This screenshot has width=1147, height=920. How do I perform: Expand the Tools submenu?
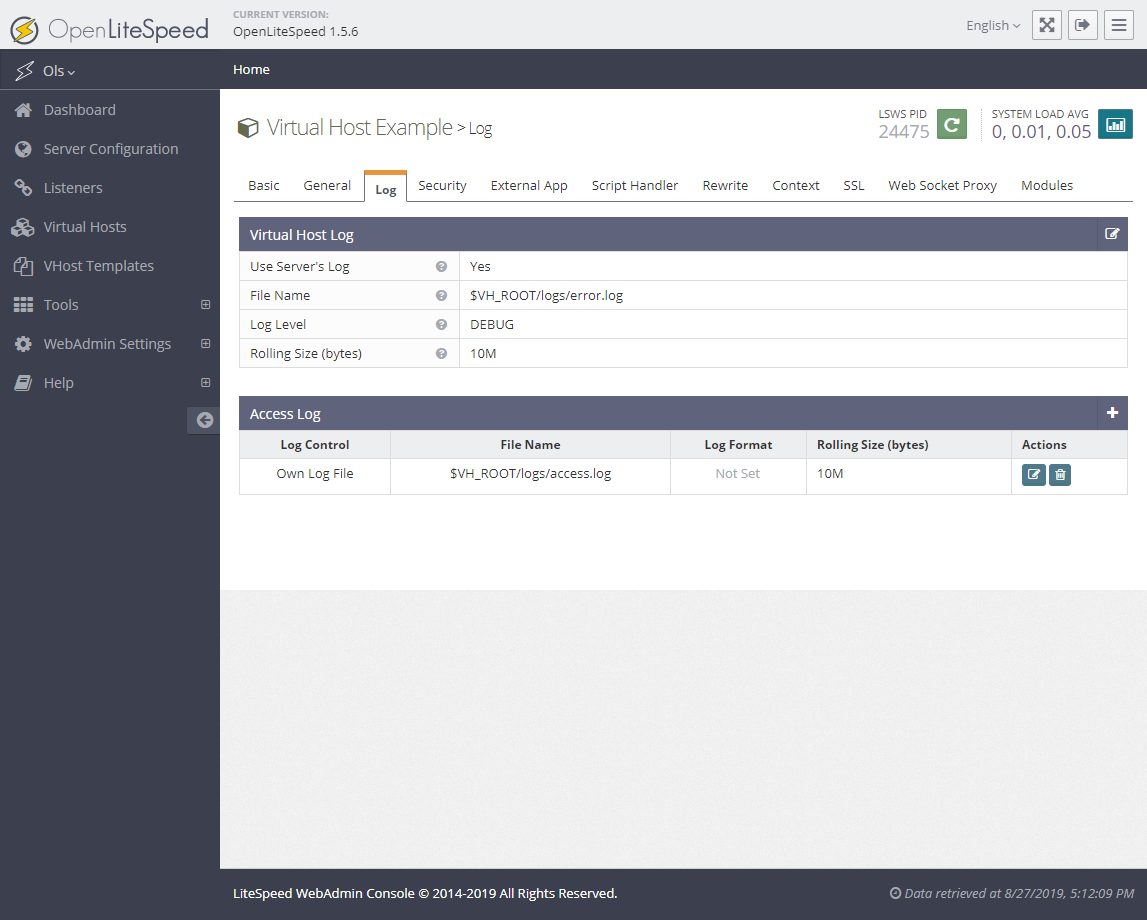coord(206,304)
